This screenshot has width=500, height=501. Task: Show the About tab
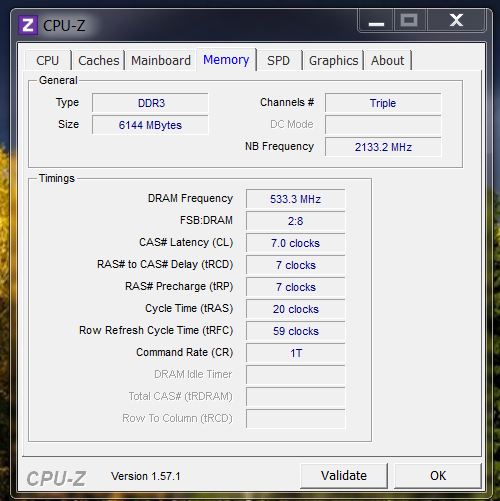[387, 61]
